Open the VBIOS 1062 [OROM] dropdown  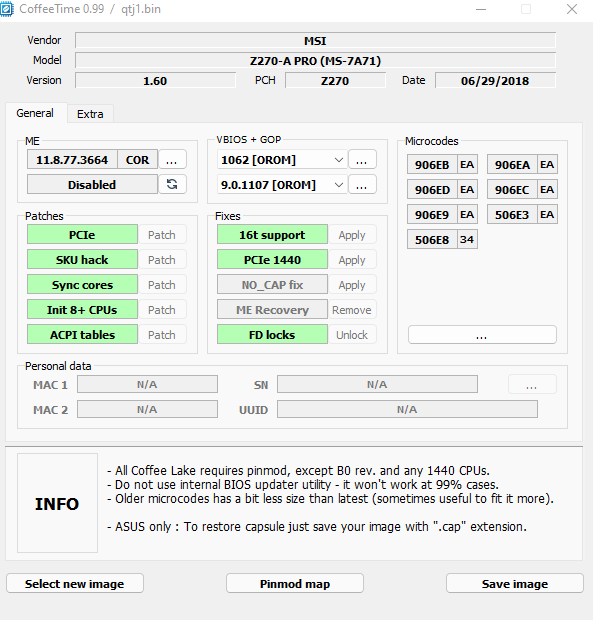282,160
